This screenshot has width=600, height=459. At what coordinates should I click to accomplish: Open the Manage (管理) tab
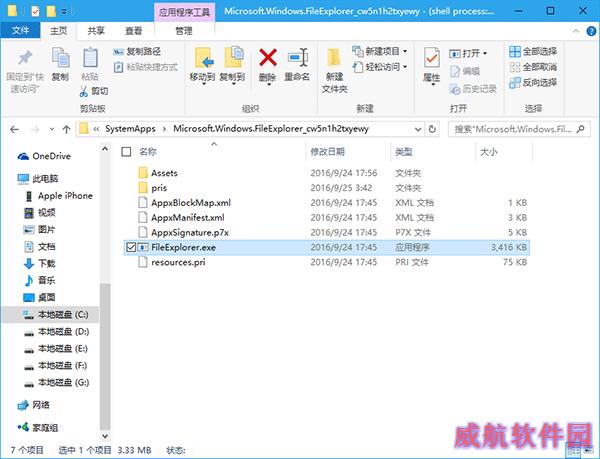[184, 31]
